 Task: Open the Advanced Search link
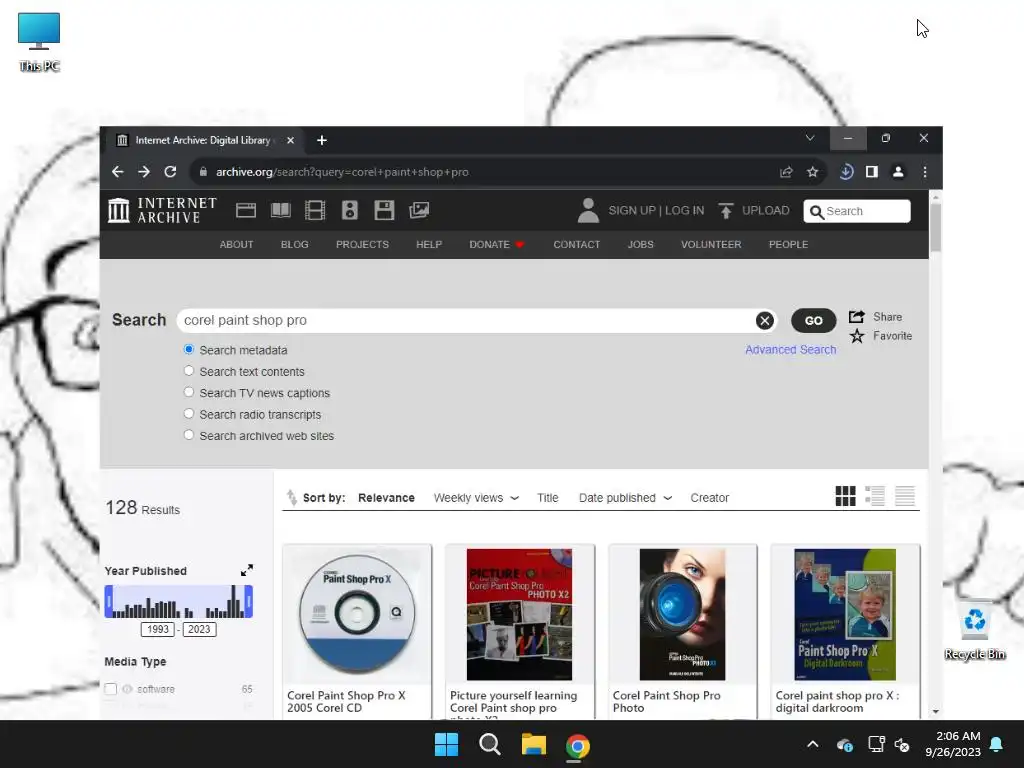[791, 349]
